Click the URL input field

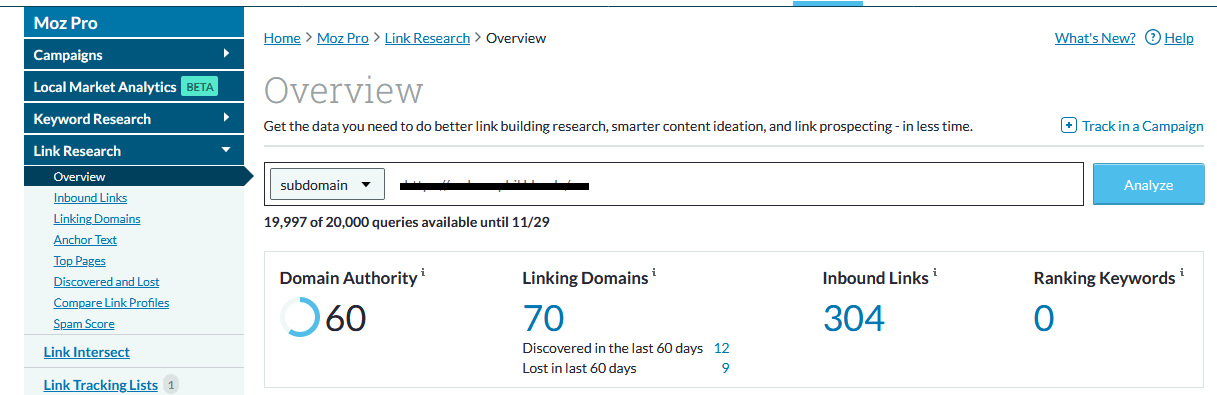coord(734,185)
